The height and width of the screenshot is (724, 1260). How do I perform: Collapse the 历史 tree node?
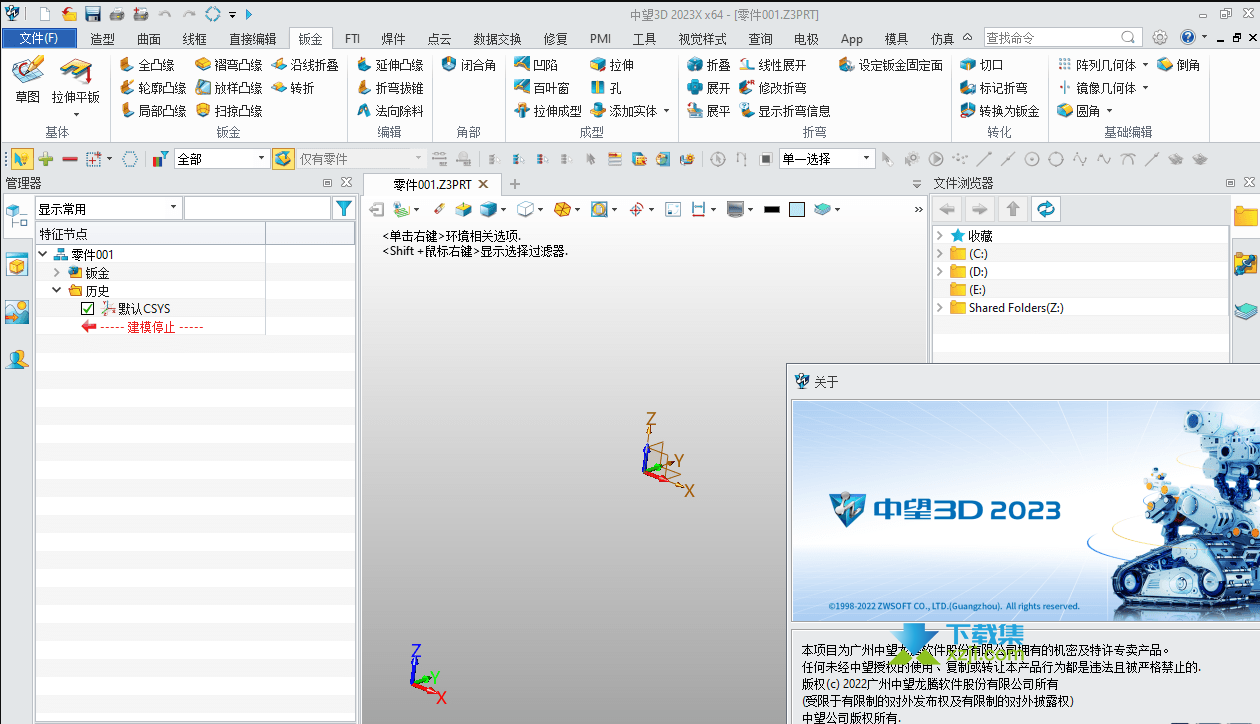point(56,291)
